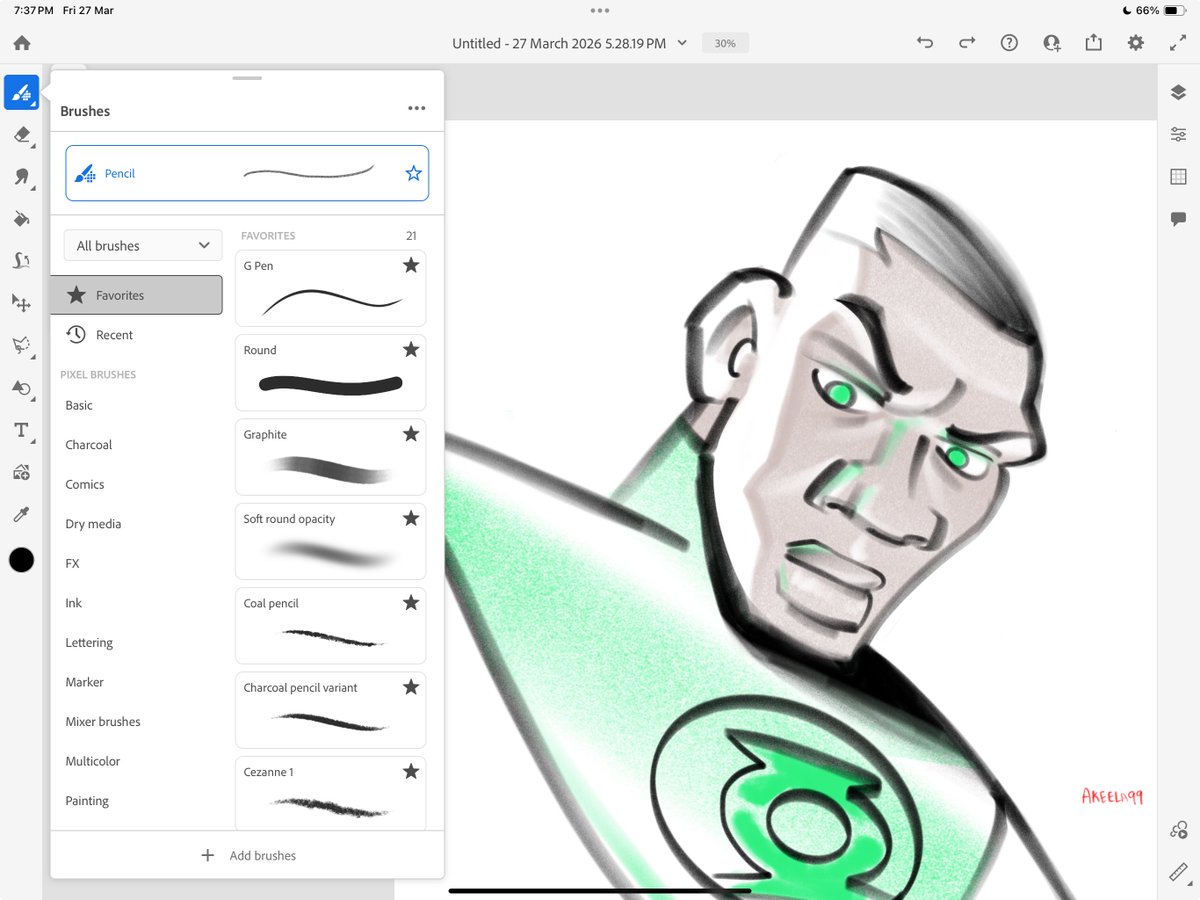Open the Mixer brushes category
This screenshot has width=1200, height=900.
(103, 722)
